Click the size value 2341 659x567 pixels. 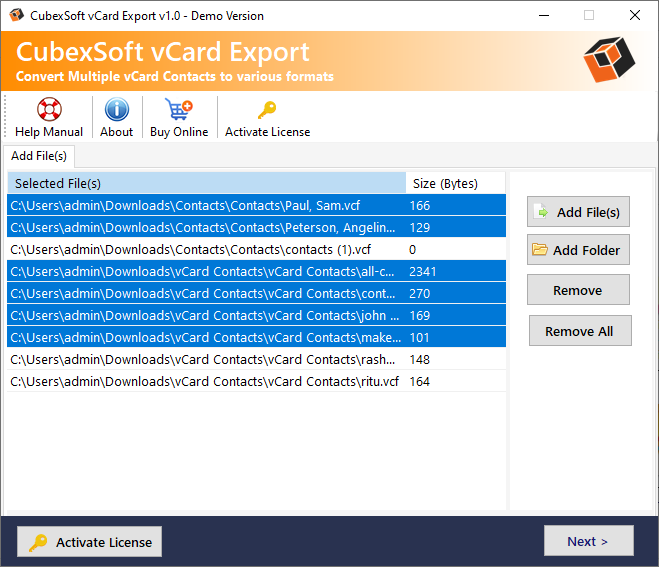coord(423,272)
